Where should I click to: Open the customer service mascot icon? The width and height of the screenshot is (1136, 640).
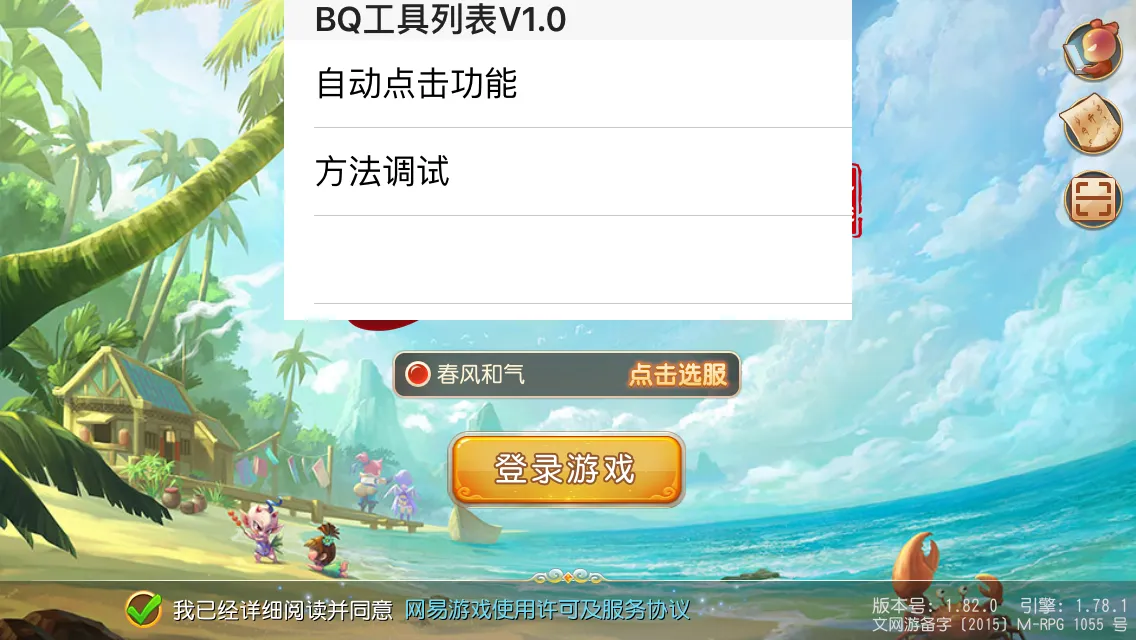pos(1093,49)
